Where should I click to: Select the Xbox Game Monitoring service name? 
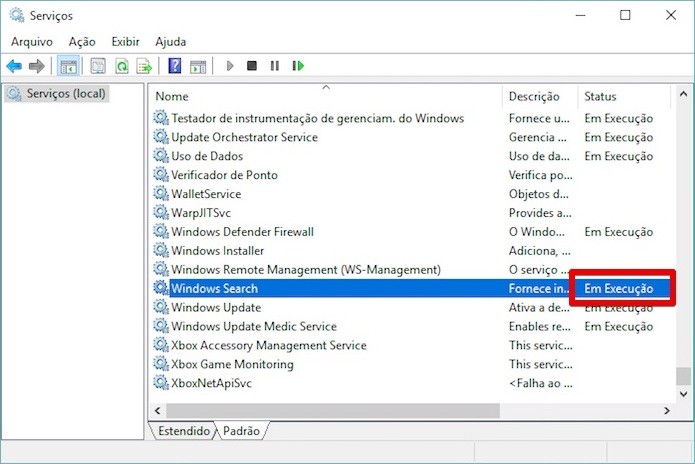tap(232, 364)
